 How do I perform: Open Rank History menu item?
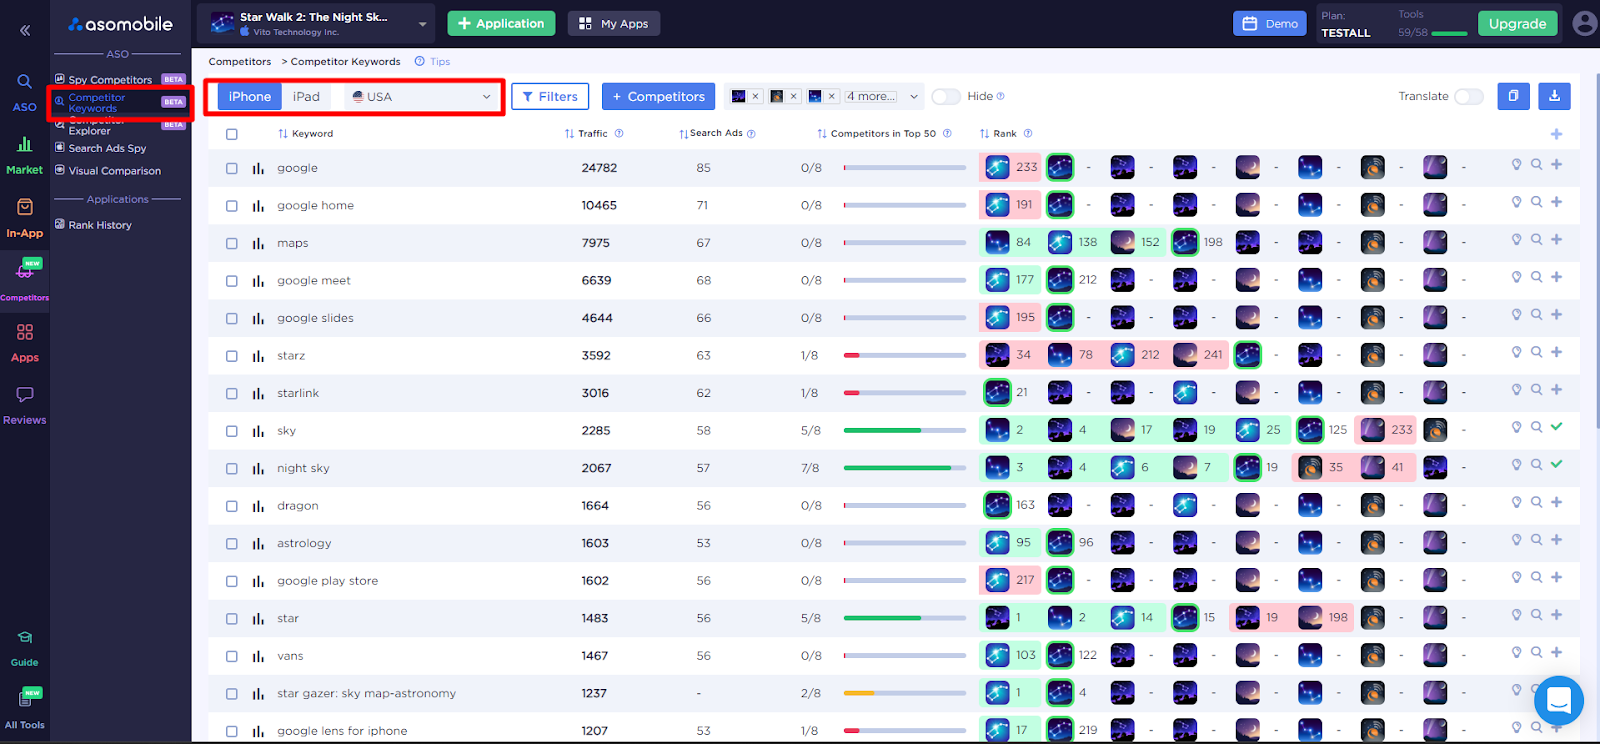[100, 225]
